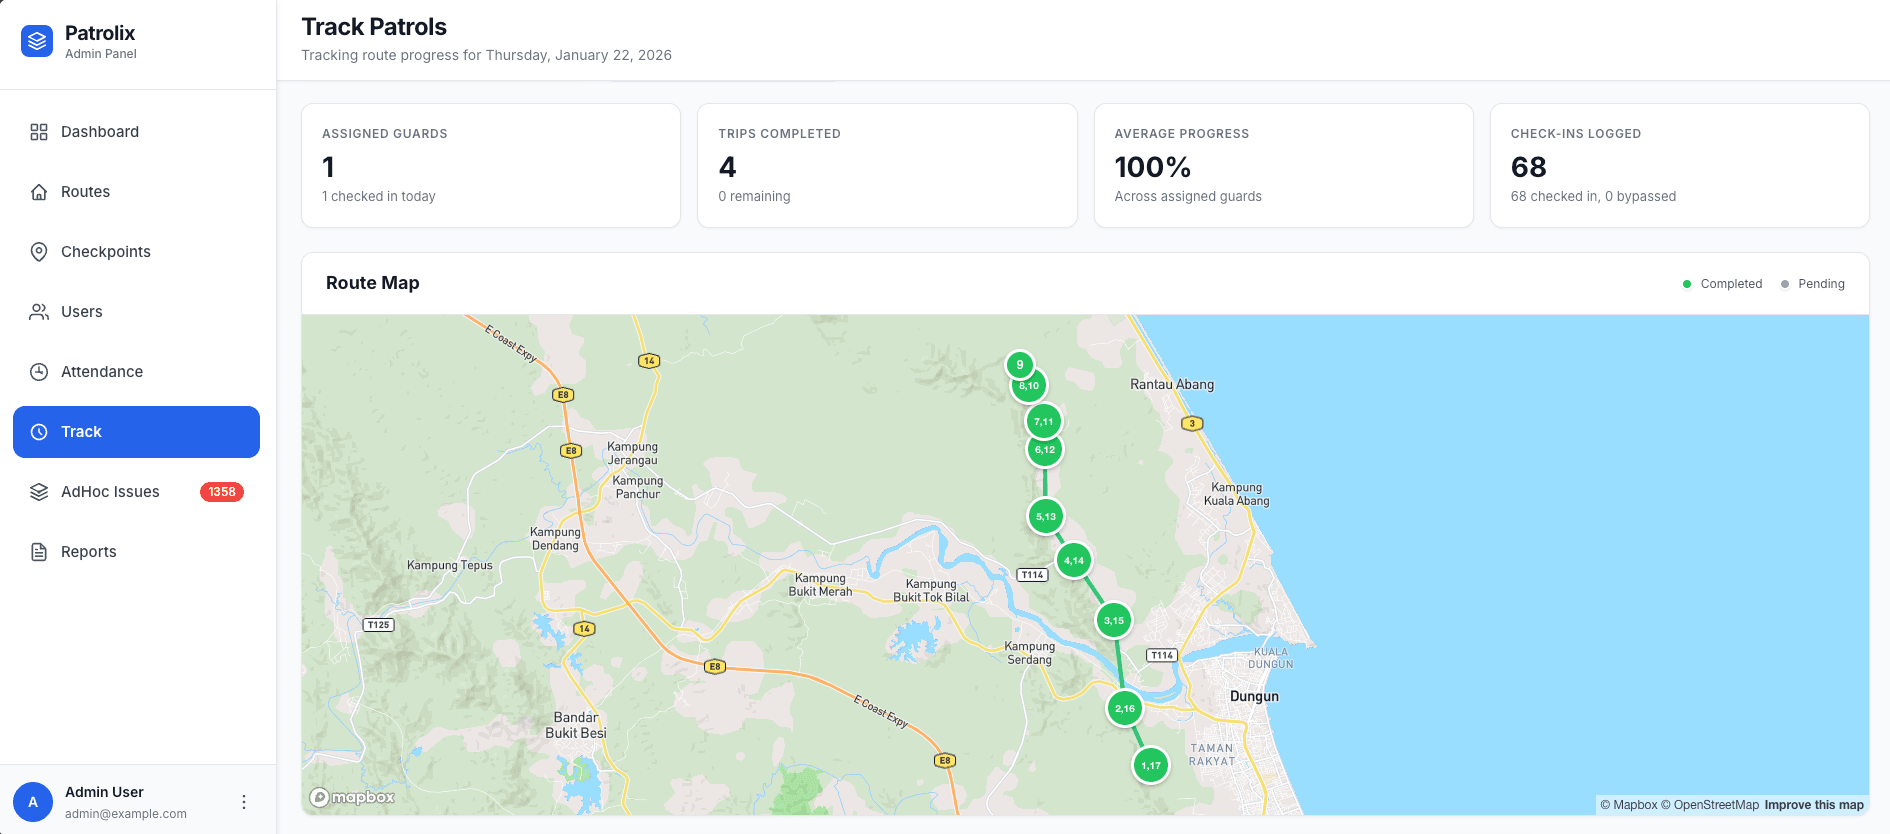Image resolution: width=1890 pixels, height=834 pixels.
Task: Click the Rantau Abang map label
Action: click(1172, 384)
